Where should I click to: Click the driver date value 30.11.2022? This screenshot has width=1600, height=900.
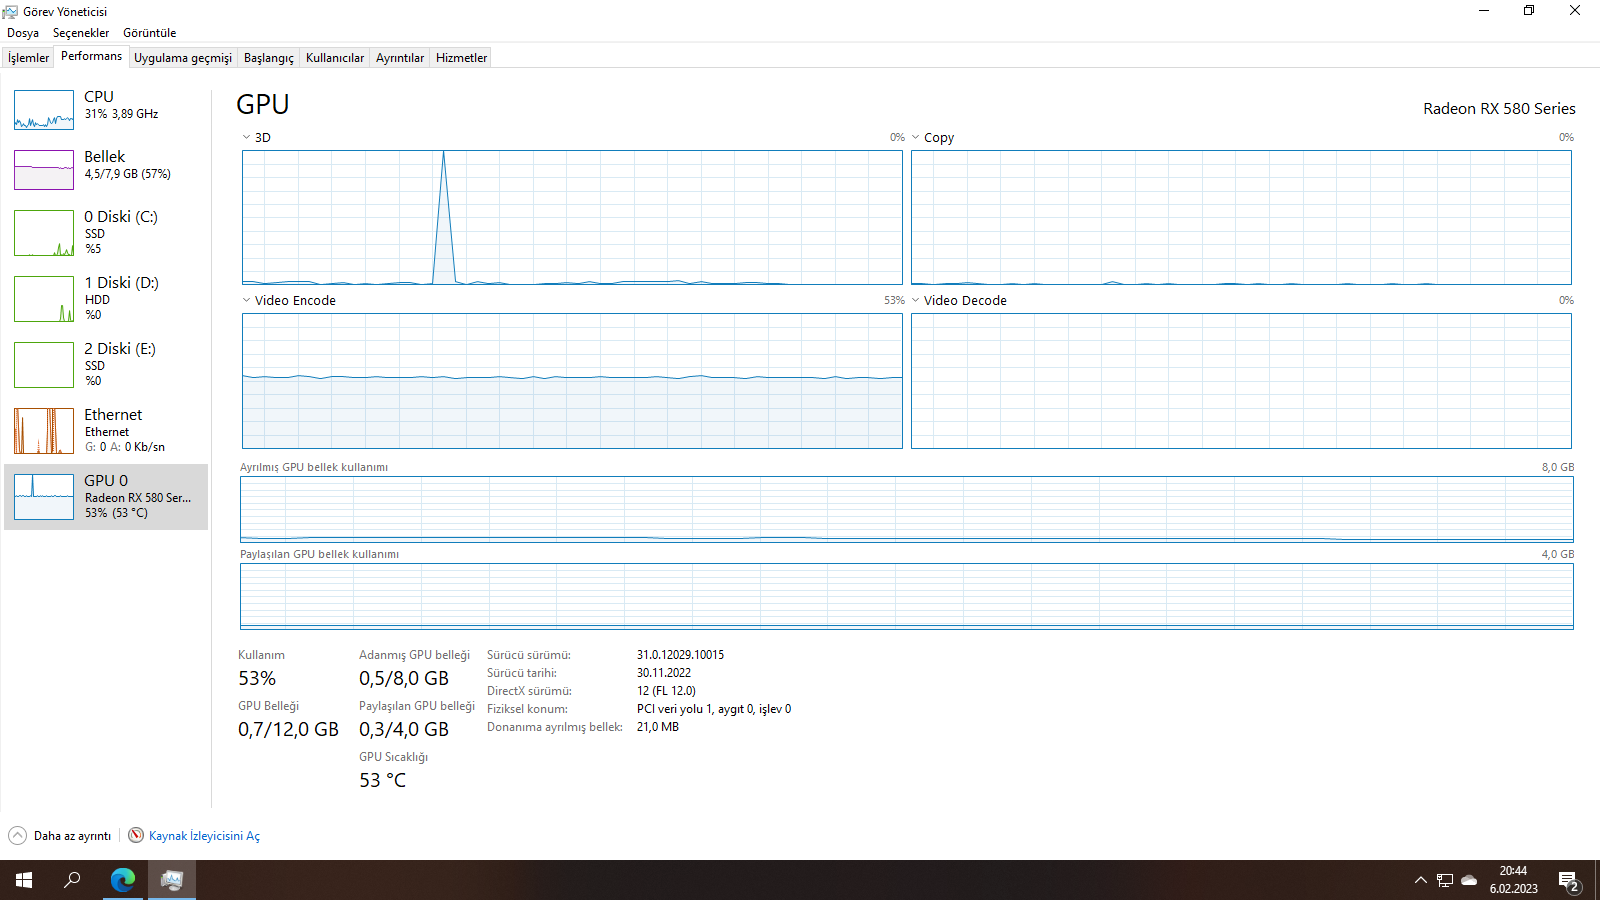664,673
